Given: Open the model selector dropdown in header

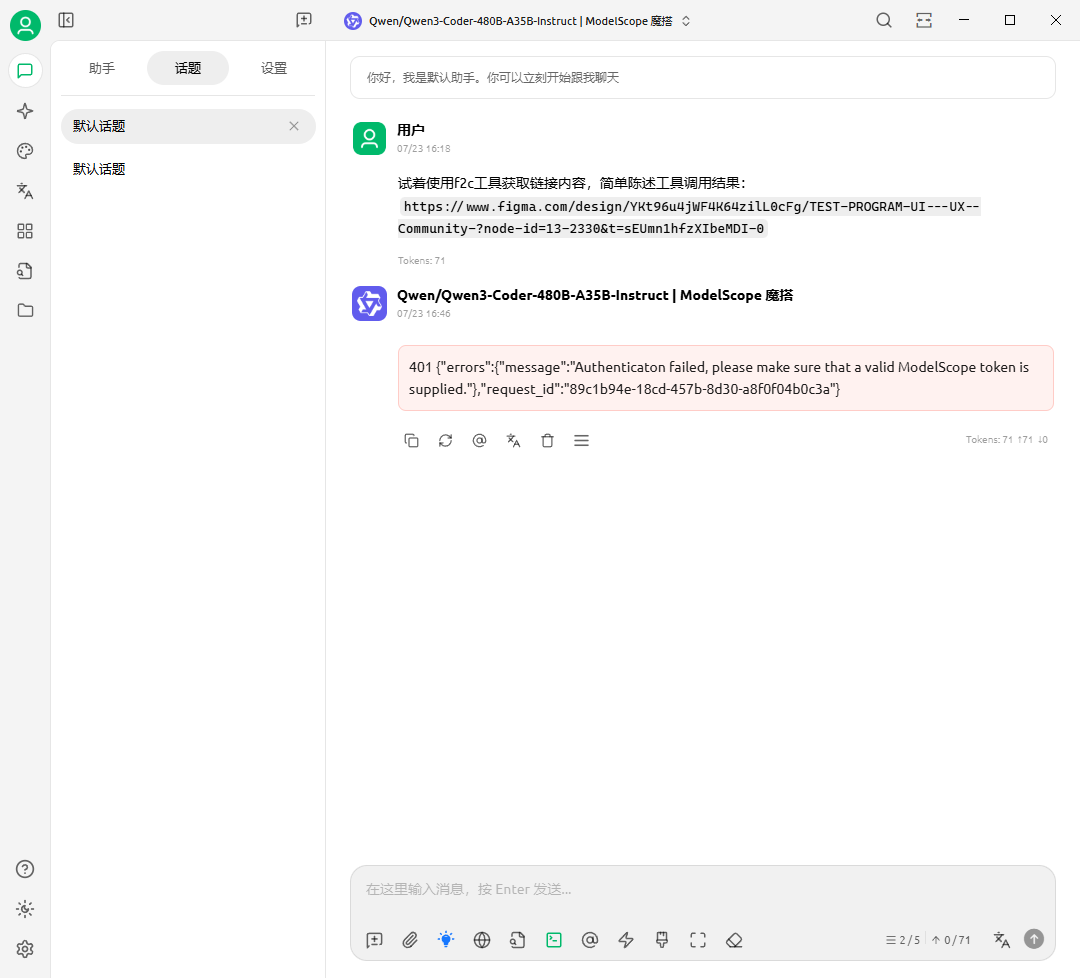Looking at the screenshot, I should [517, 21].
